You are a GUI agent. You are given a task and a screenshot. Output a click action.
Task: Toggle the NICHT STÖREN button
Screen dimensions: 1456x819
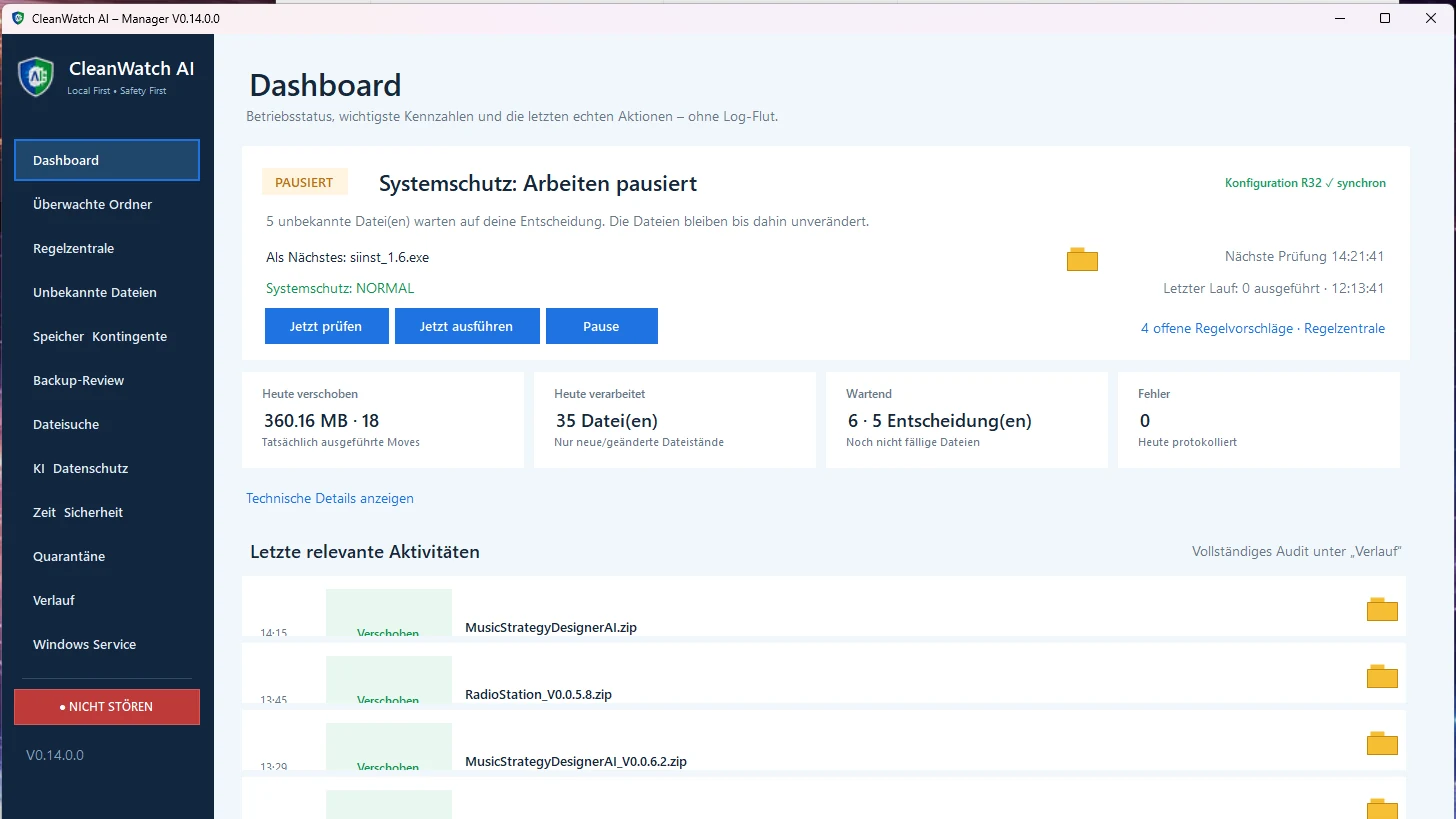(107, 706)
